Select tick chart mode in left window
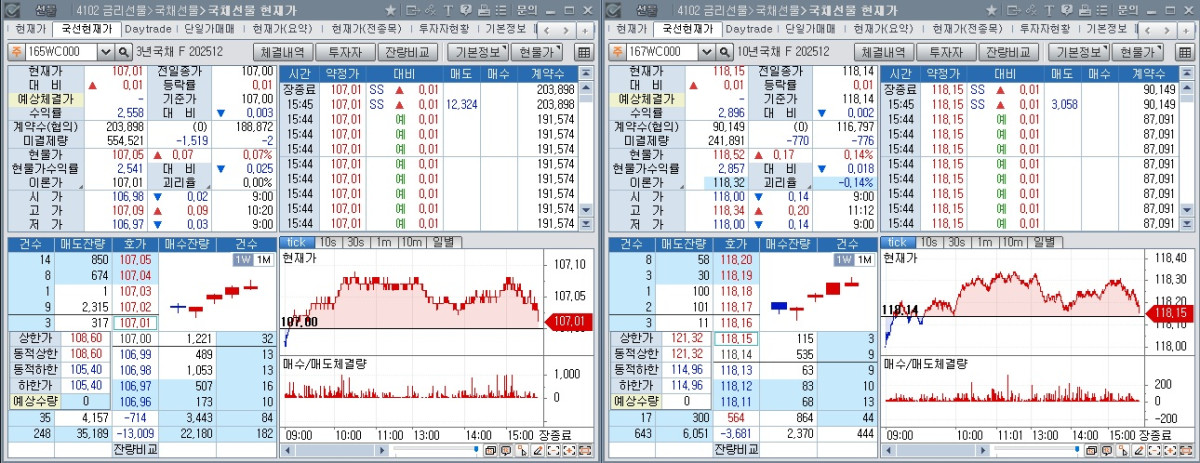Screen dimensions: 1200x463 click(x=296, y=242)
